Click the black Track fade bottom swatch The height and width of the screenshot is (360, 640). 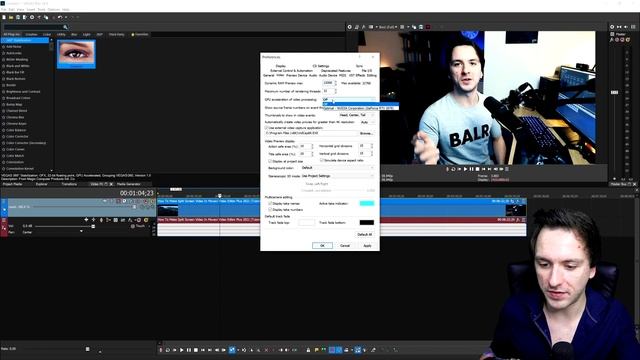pos(367,222)
